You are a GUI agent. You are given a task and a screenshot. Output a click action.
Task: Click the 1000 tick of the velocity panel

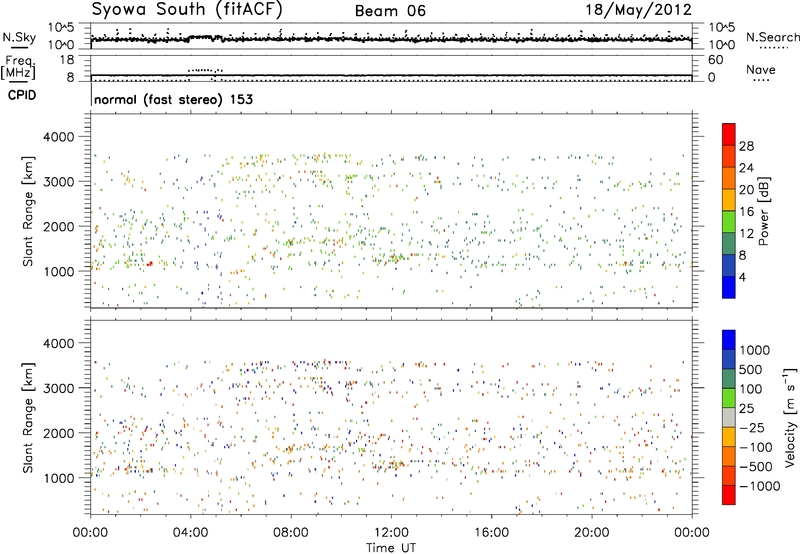[58, 478]
